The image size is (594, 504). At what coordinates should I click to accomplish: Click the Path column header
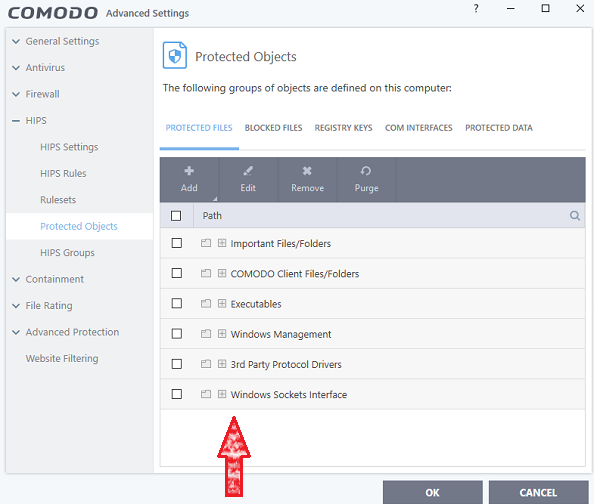click(x=212, y=216)
